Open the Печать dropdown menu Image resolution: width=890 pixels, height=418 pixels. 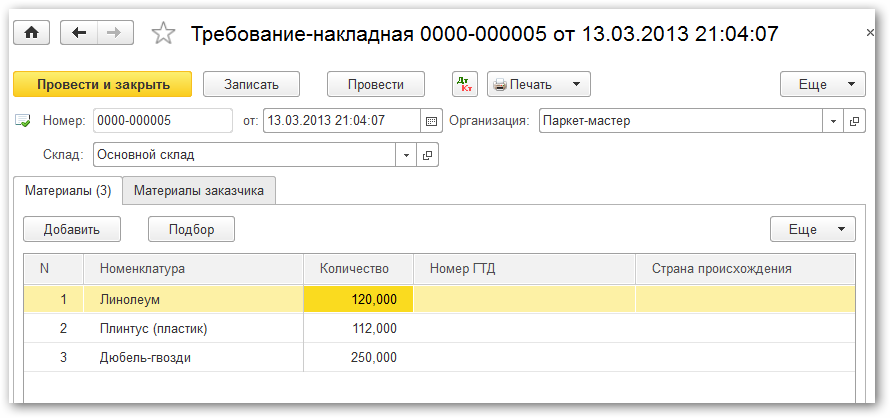[x=539, y=84]
